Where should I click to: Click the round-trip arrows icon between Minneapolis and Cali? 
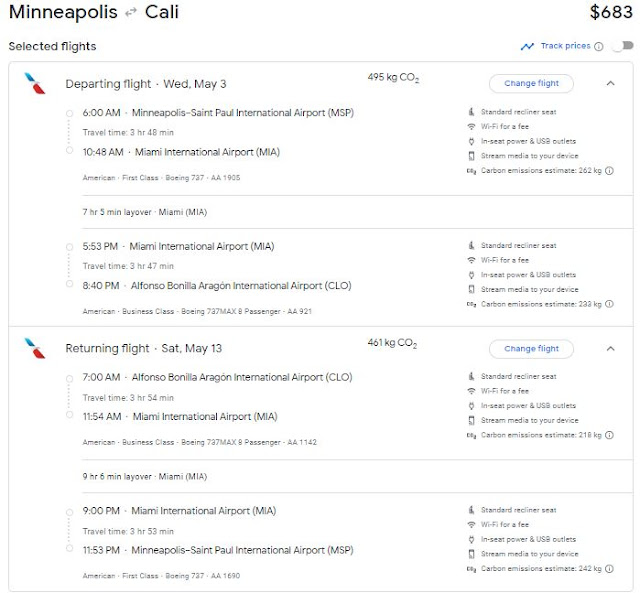131,13
